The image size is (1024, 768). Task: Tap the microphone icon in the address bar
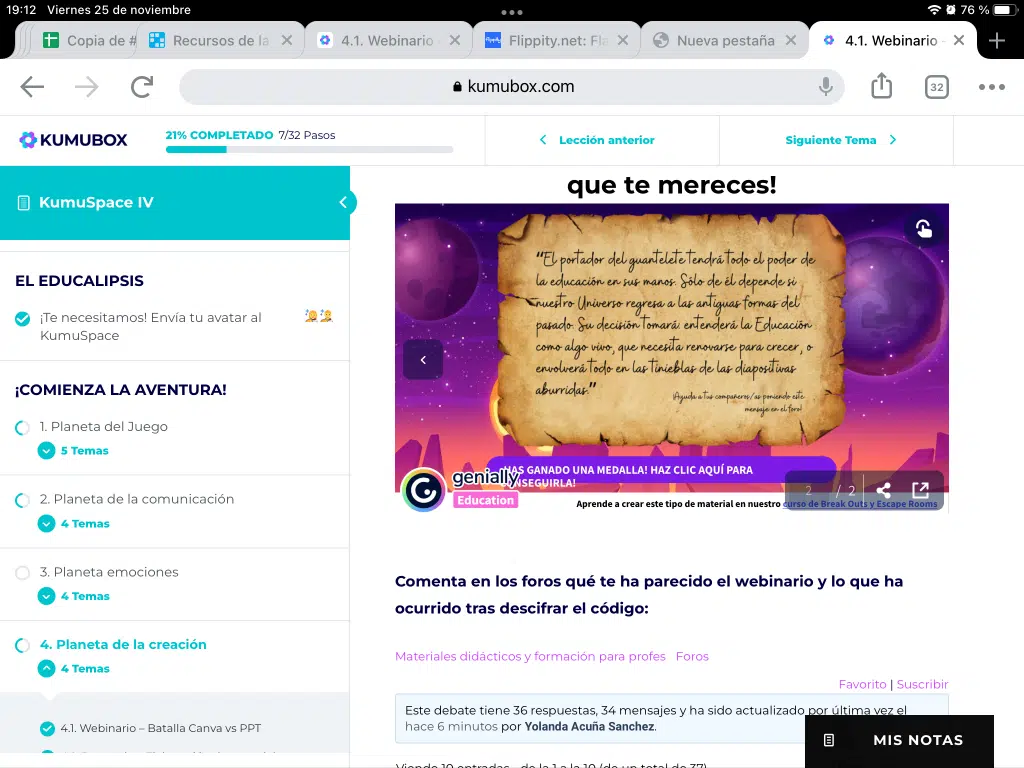825,86
